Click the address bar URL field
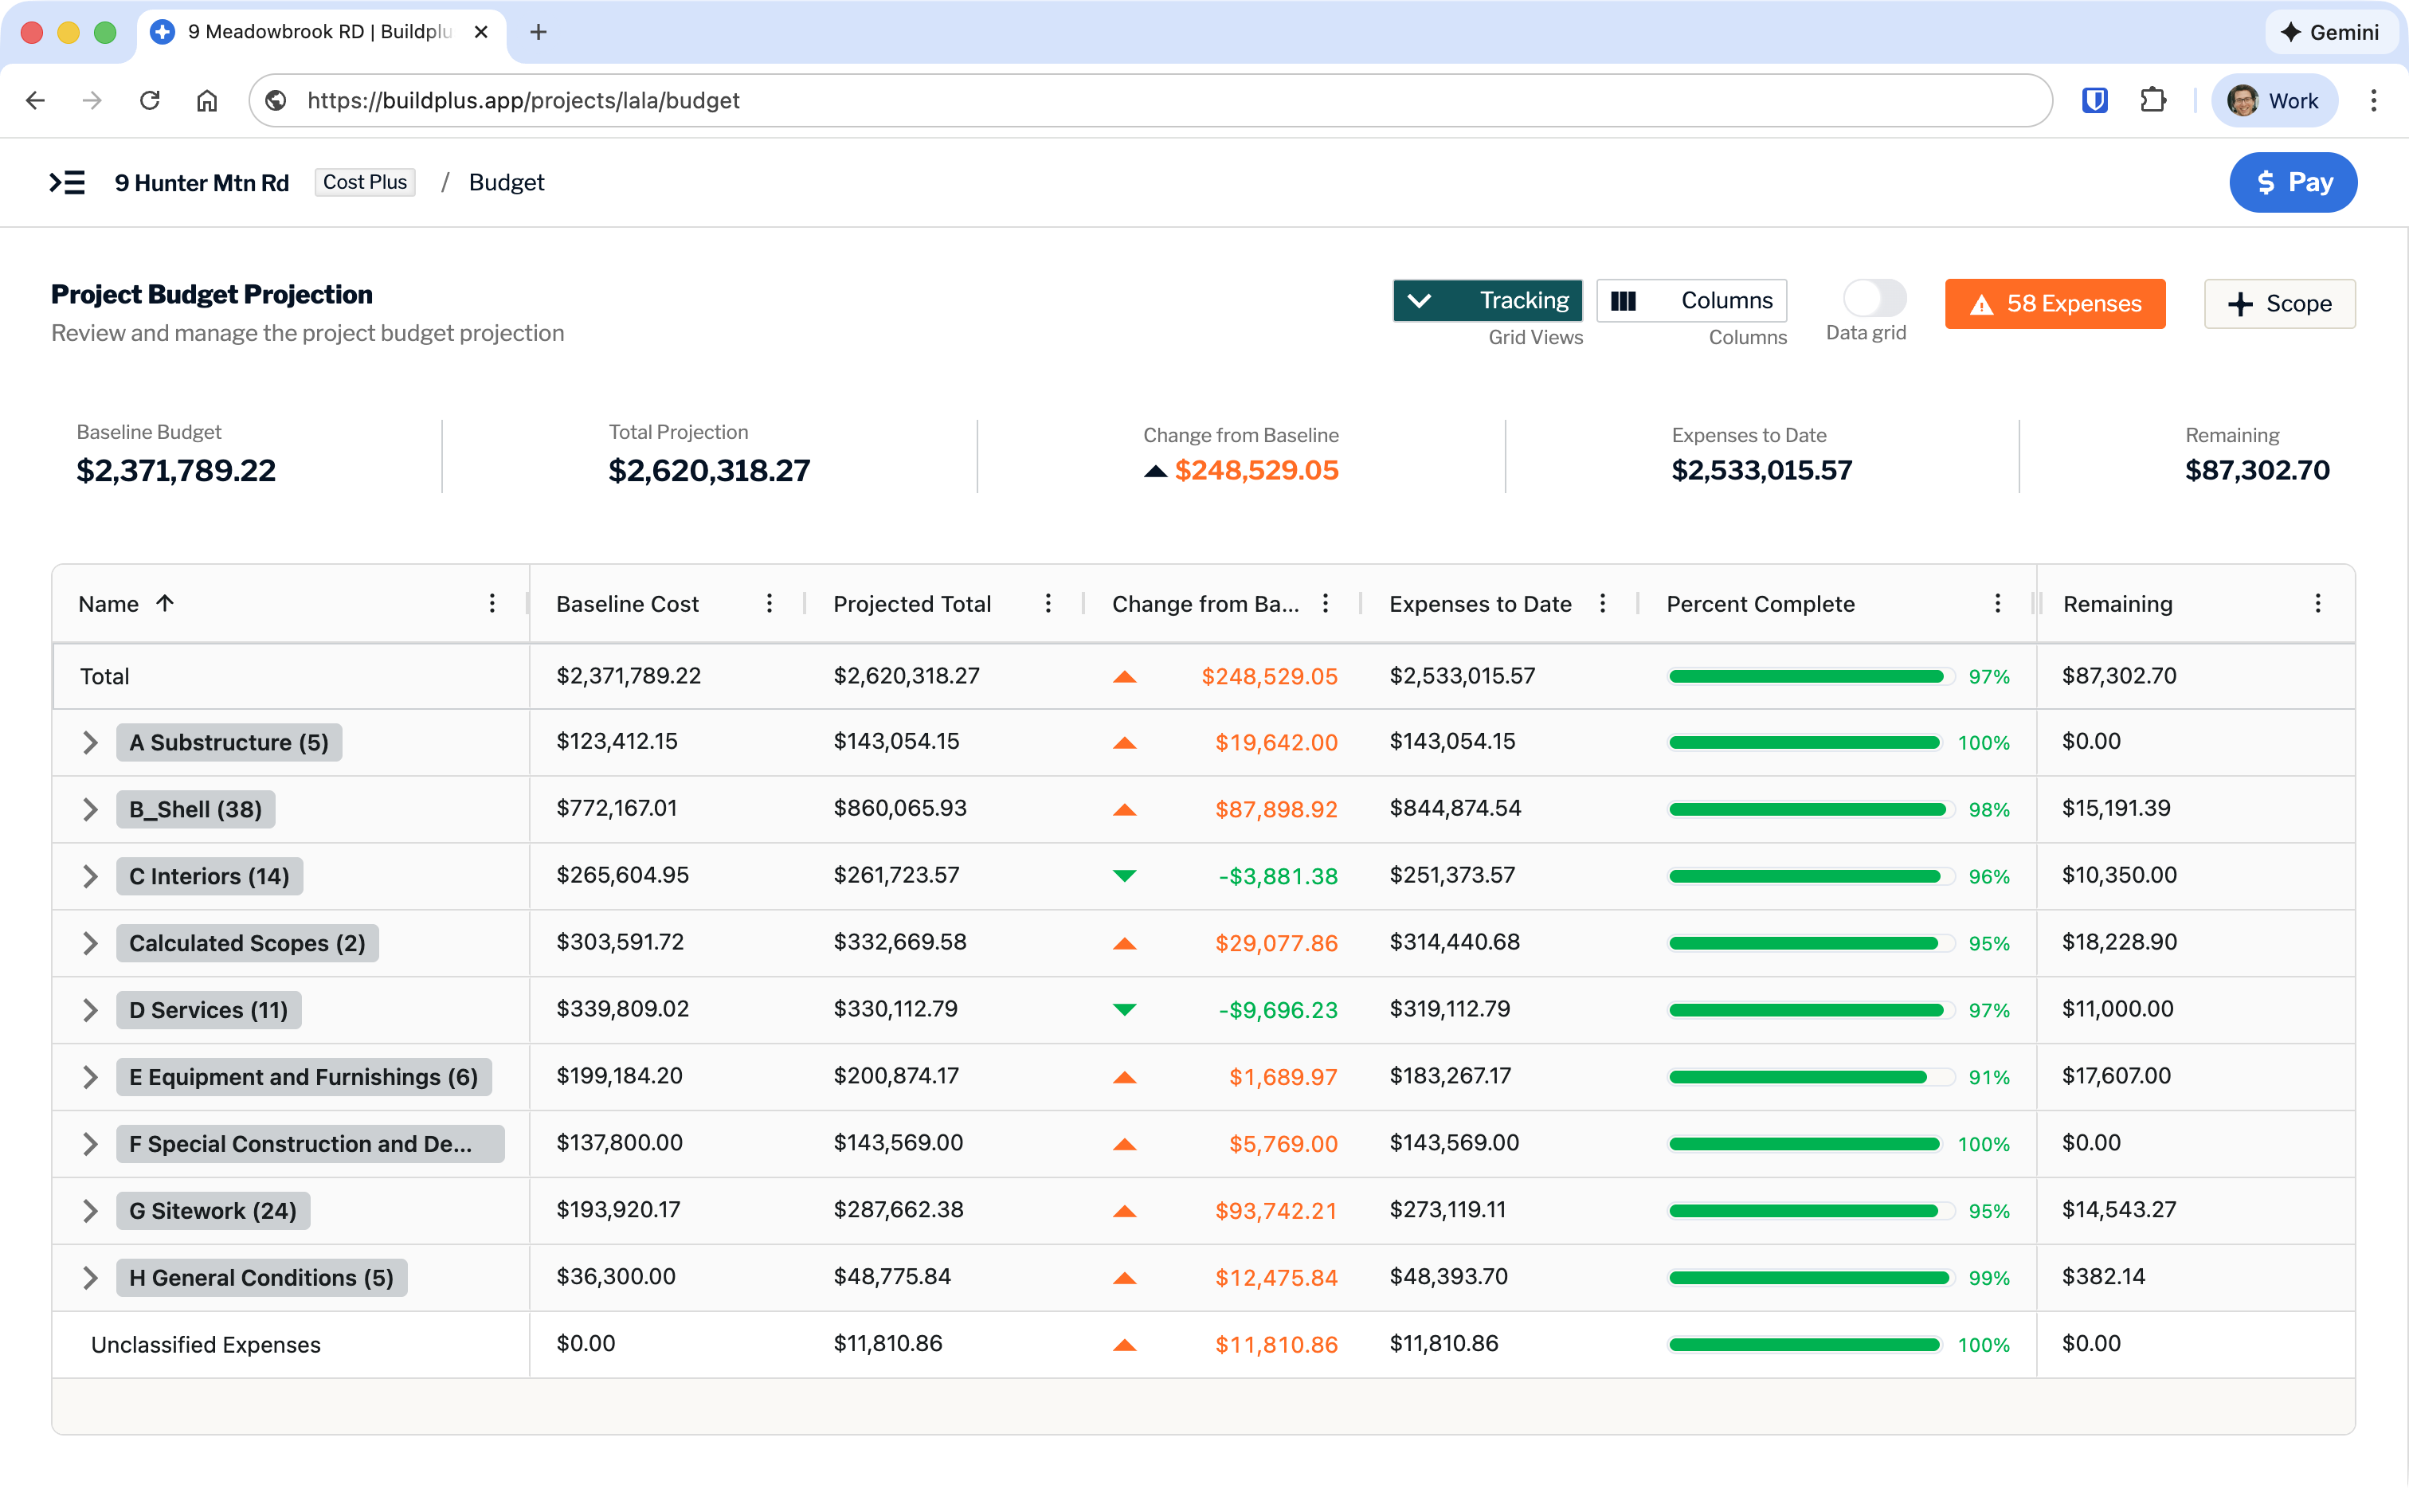This screenshot has height=1512, width=2409. [1150, 100]
